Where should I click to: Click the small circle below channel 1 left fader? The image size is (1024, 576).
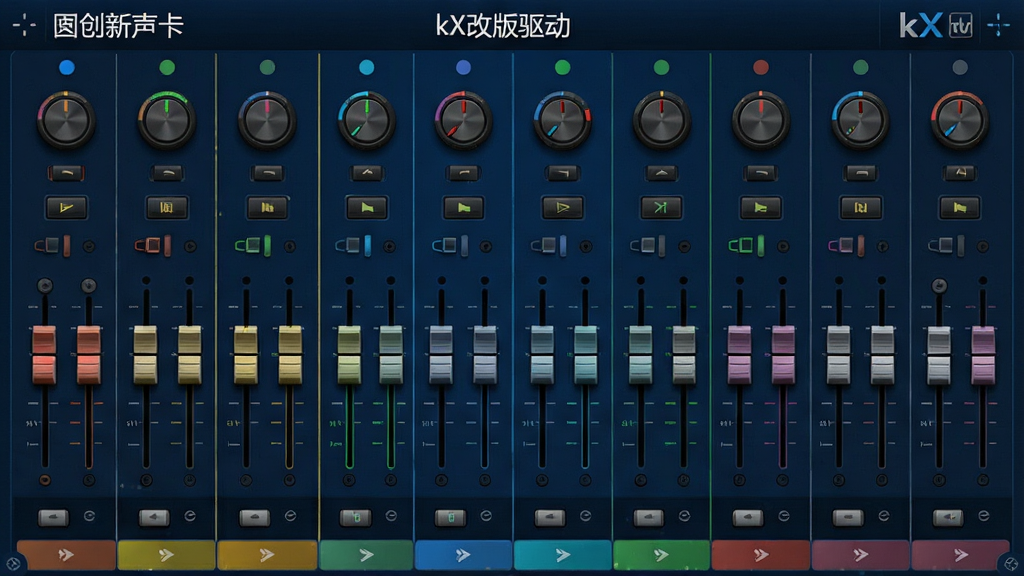coord(44,480)
